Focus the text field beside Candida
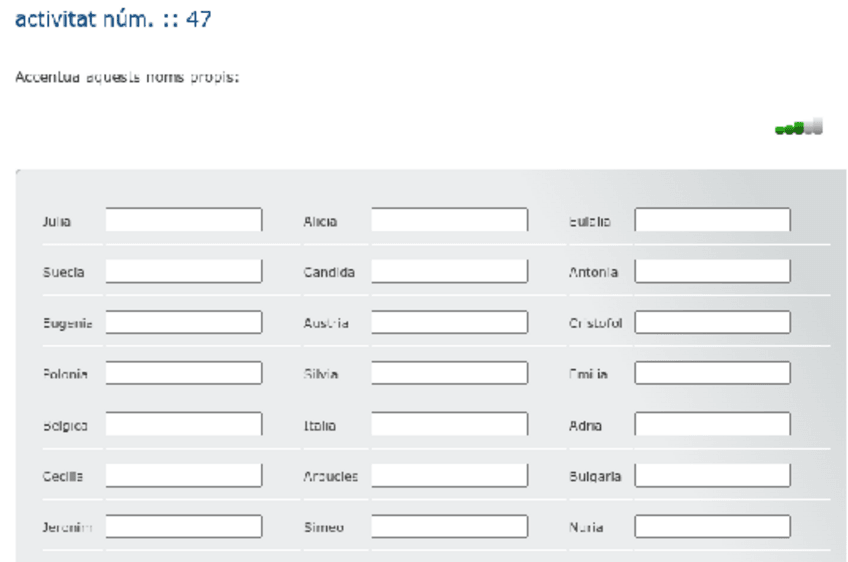Screen dimensions: 848x562 449,272
